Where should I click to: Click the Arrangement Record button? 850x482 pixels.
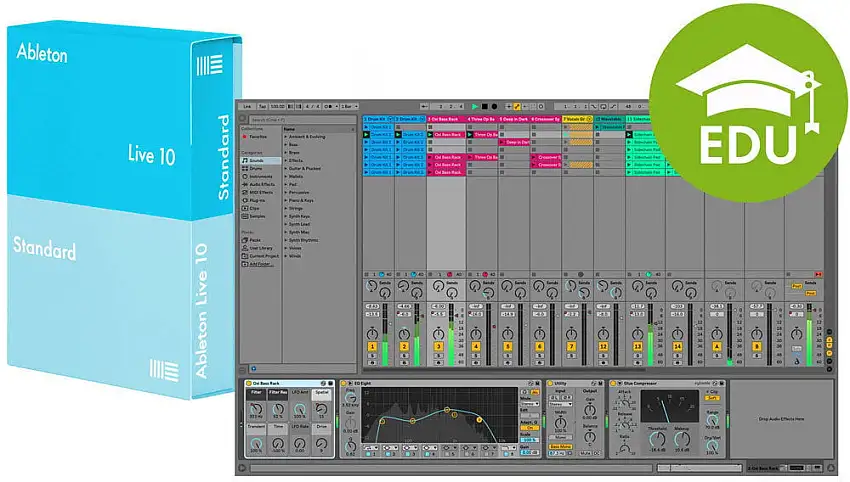click(494, 107)
